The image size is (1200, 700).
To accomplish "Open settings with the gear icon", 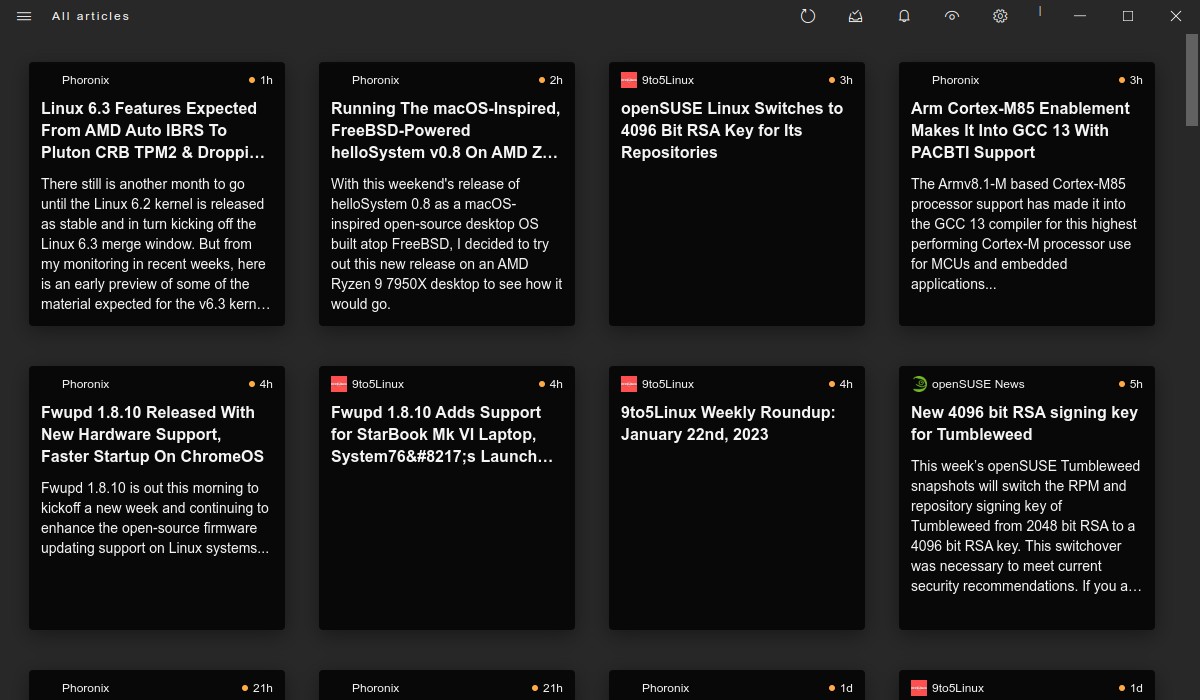I will coord(1000,16).
